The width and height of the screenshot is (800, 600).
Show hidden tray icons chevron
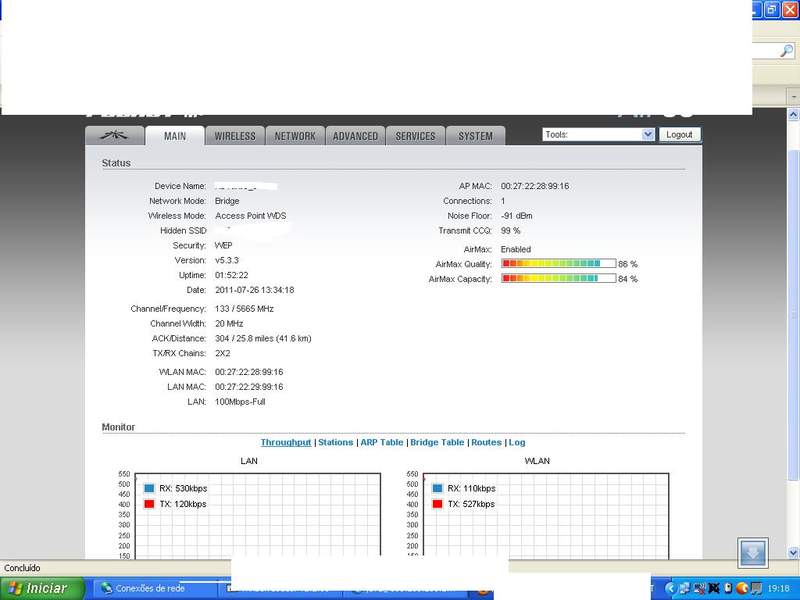pyautogui.click(x=671, y=588)
